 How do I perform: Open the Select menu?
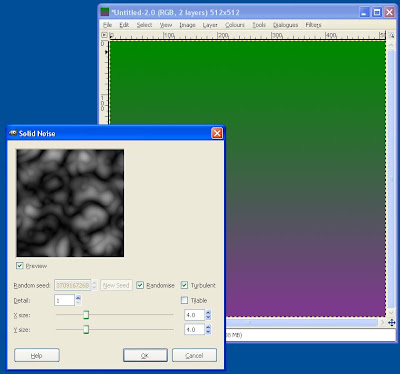pos(144,25)
